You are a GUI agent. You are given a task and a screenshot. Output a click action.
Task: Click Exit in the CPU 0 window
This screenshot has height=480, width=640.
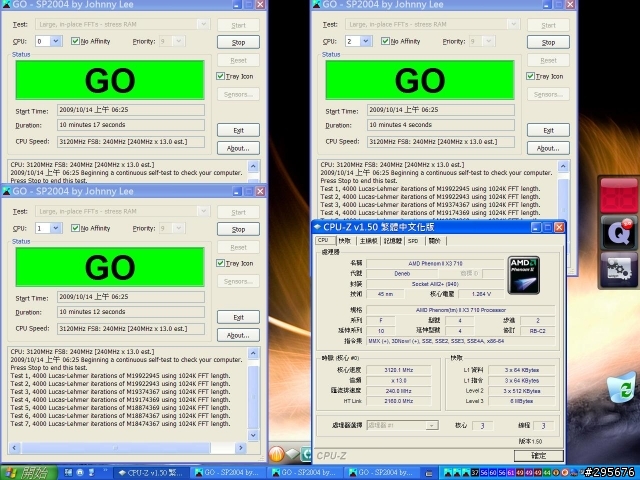coord(238,130)
